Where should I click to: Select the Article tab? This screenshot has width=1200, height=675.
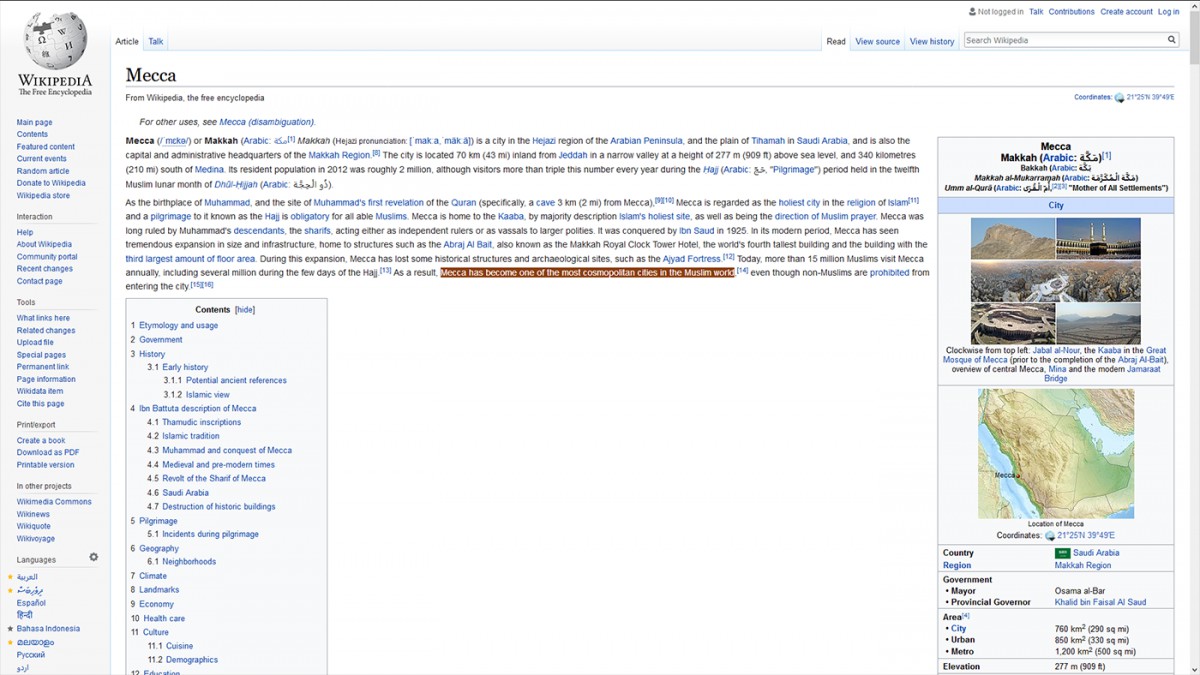point(127,41)
